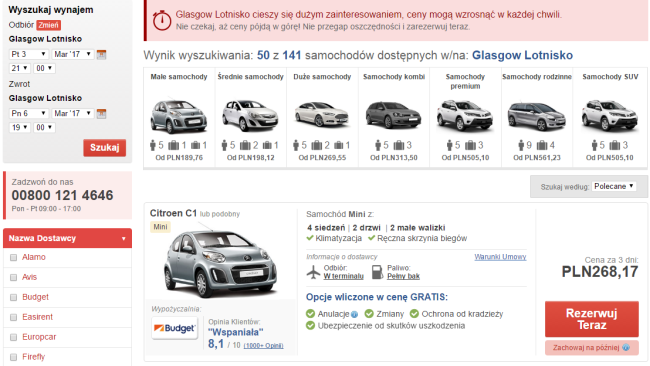This screenshot has width=650, height=366.
Task: Click the Rezerwuj Teraz button
Action: pyautogui.click(x=592, y=319)
